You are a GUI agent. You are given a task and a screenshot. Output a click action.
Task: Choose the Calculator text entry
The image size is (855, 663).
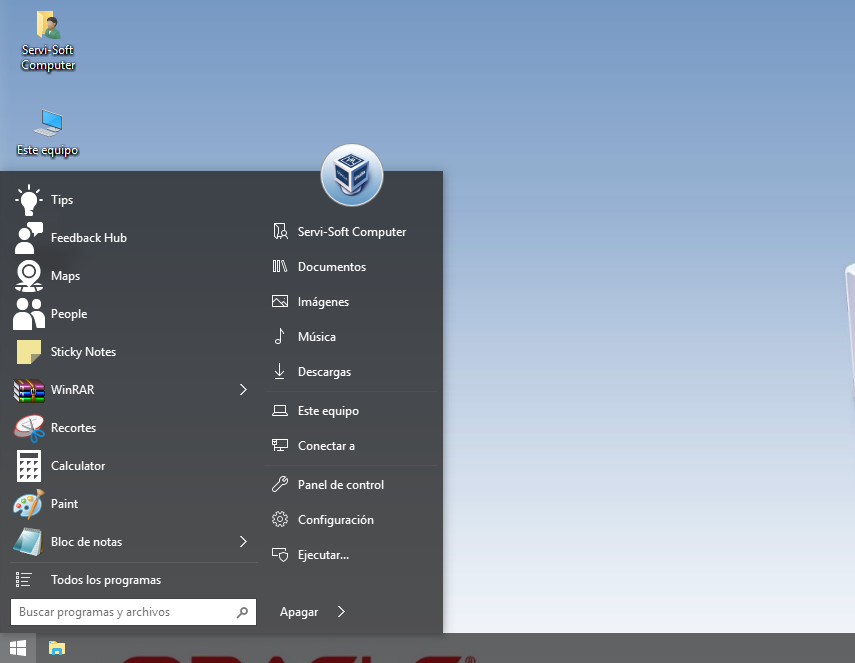point(78,466)
